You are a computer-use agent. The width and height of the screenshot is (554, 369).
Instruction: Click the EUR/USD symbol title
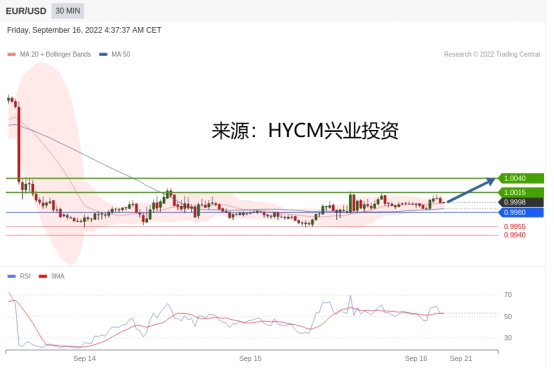click(26, 11)
